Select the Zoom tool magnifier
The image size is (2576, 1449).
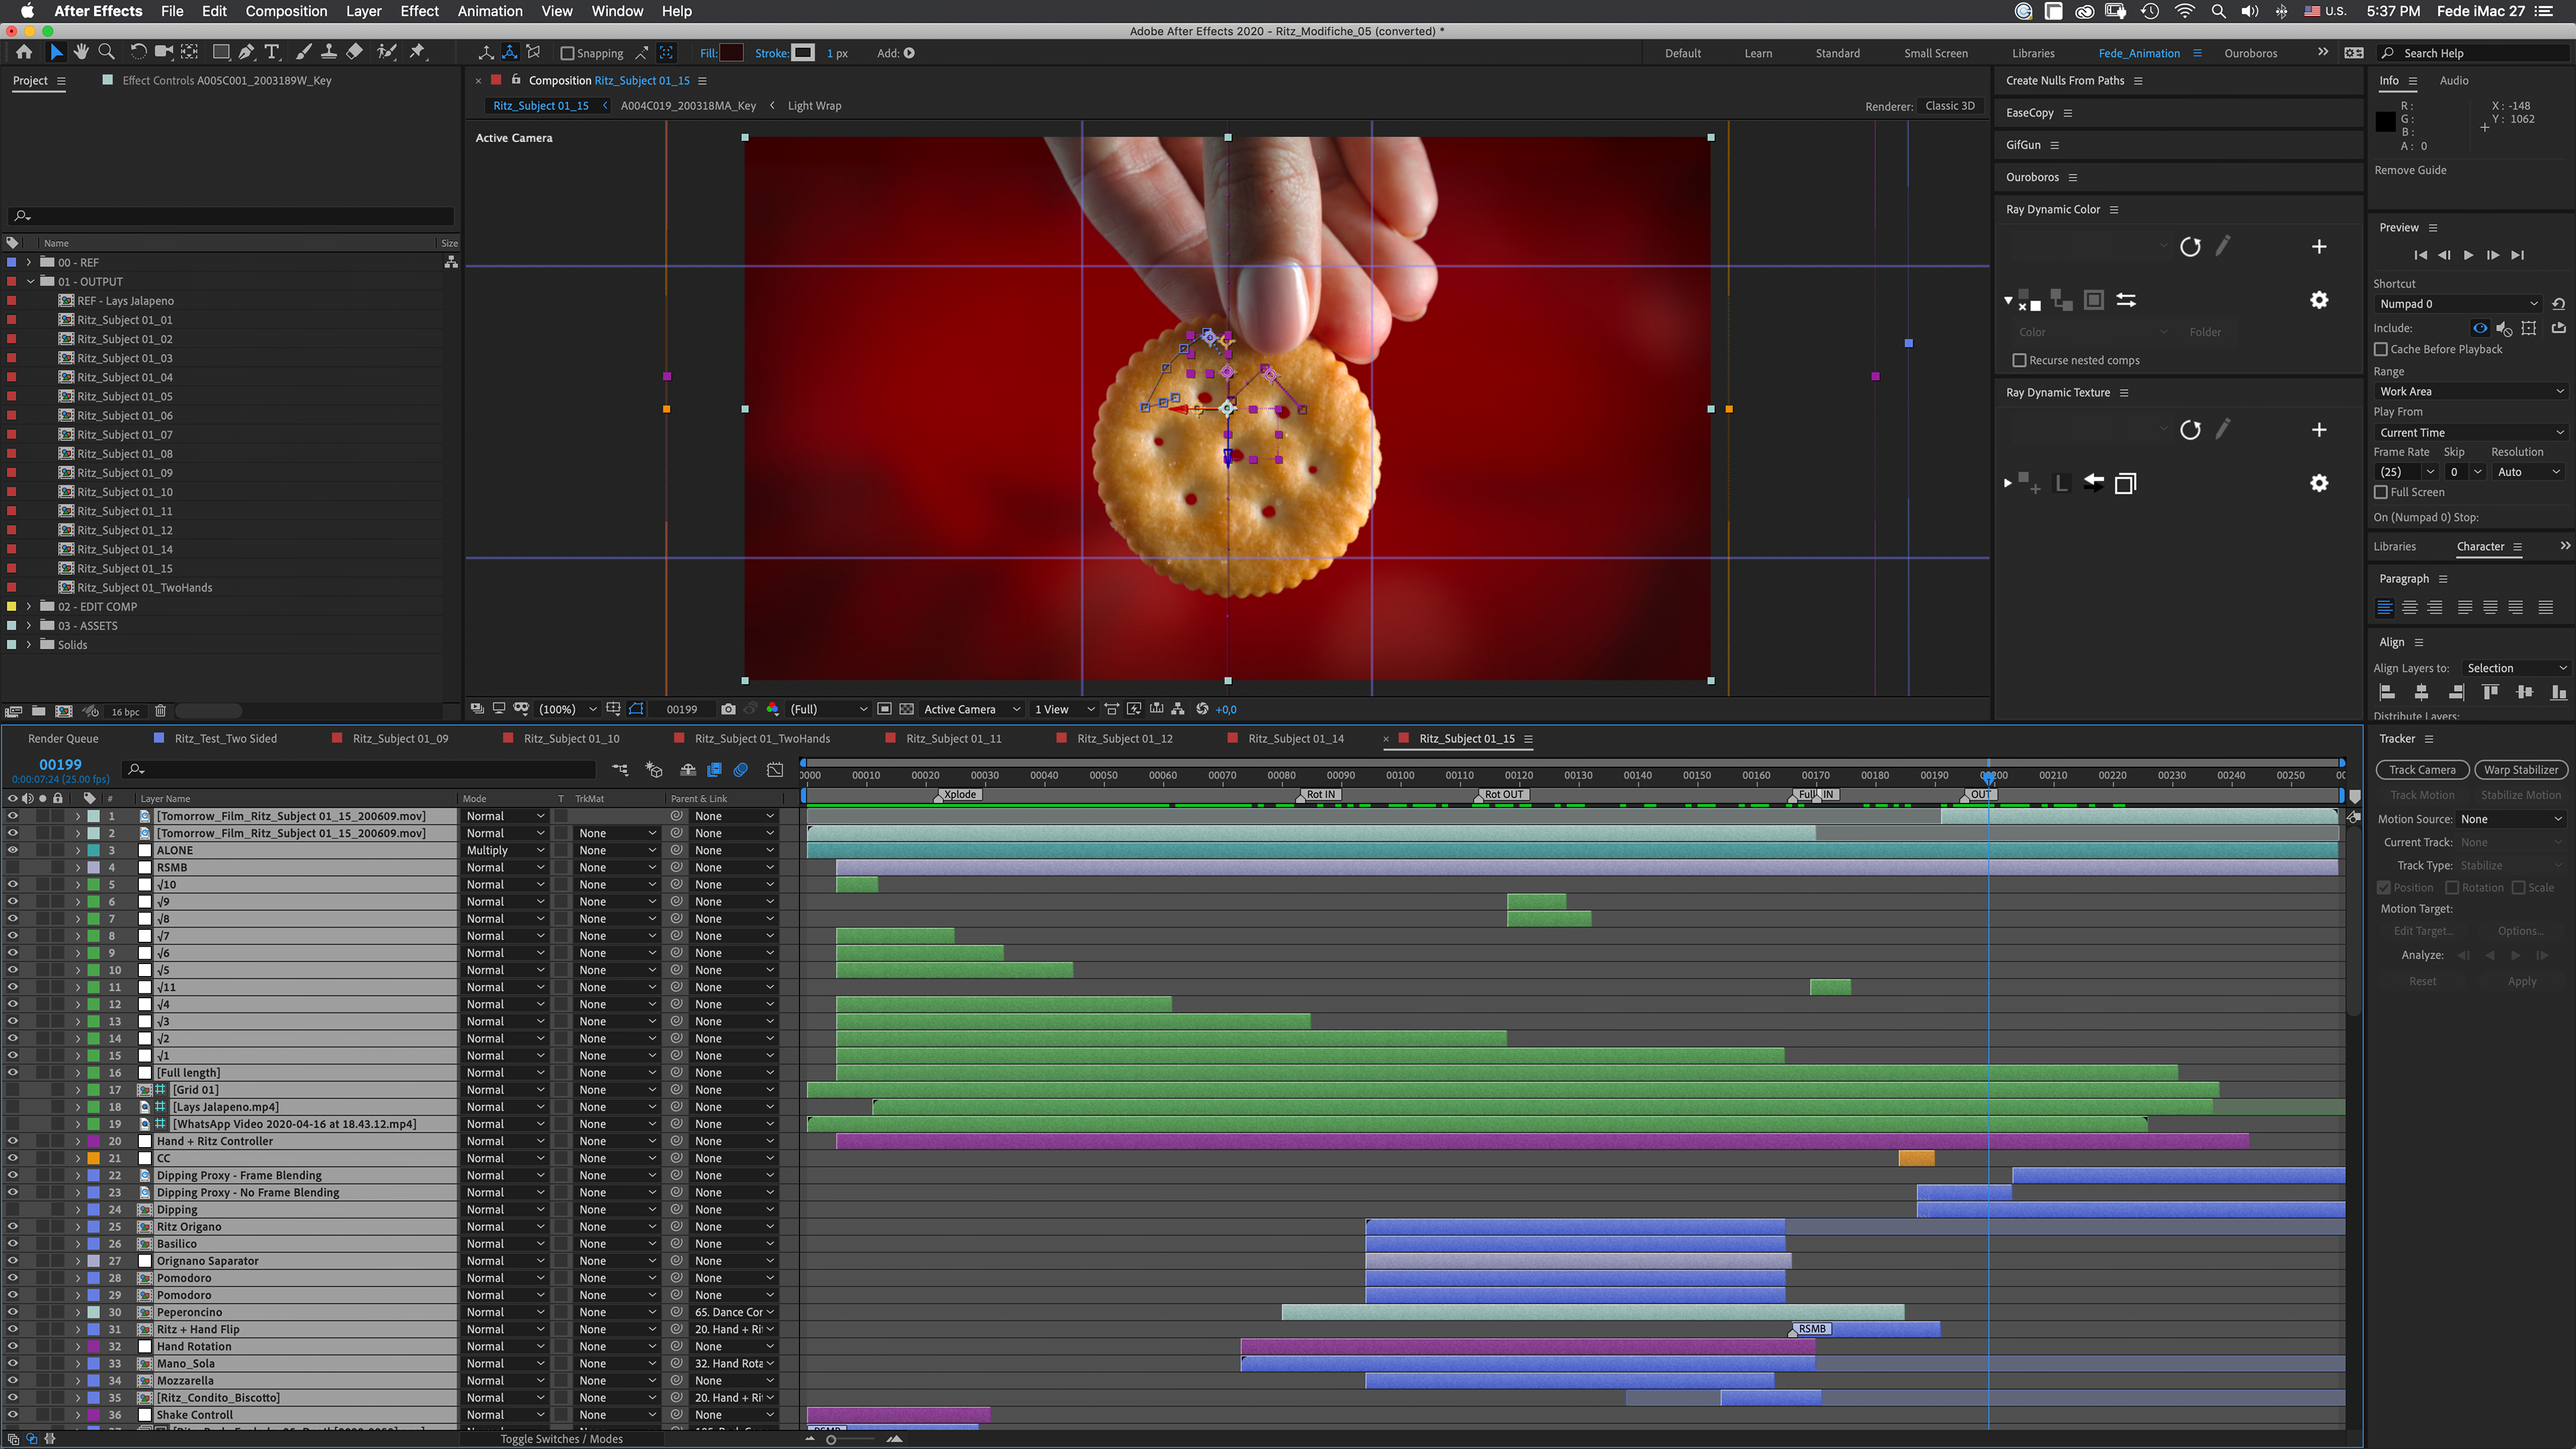tap(106, 52)
